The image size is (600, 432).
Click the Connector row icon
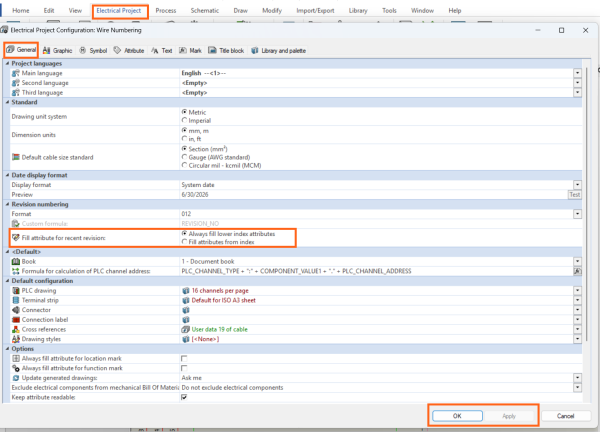[16, 310]
